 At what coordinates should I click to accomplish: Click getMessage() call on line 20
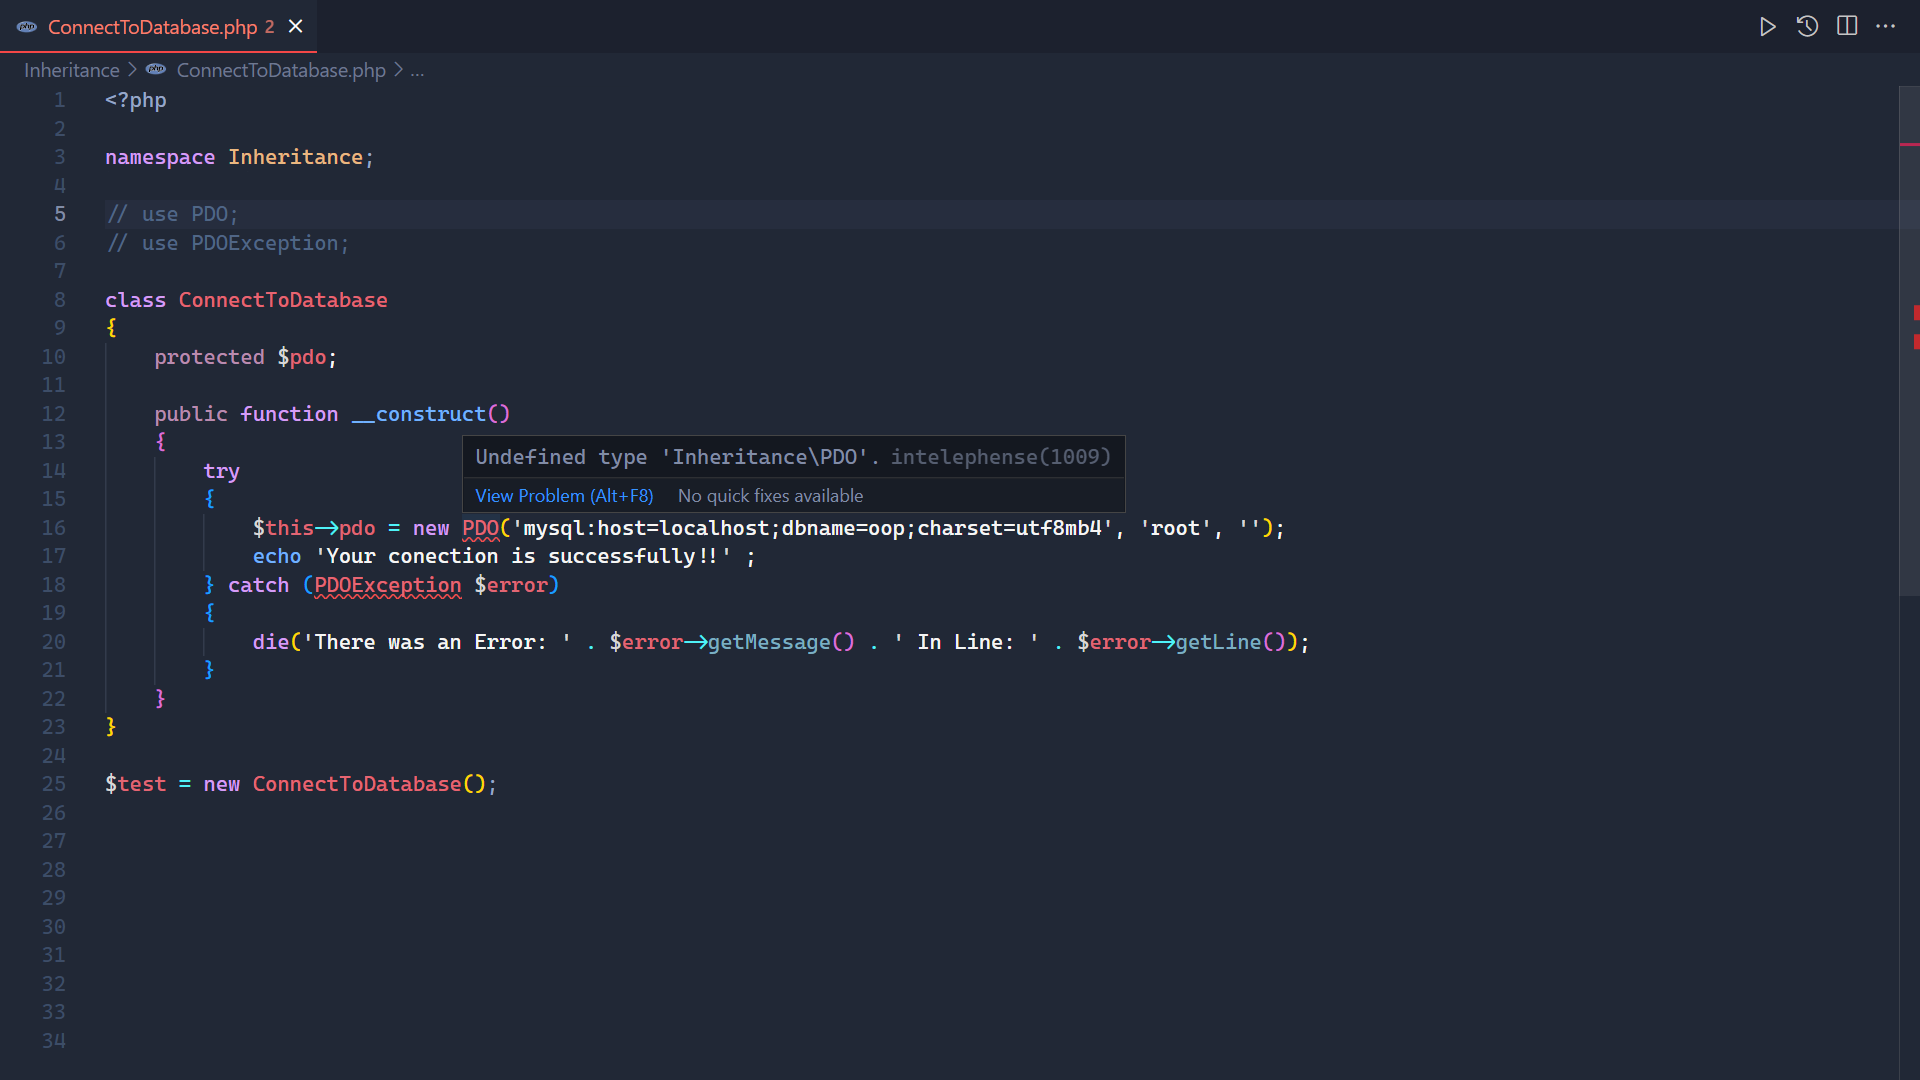[x=781, y=642]
